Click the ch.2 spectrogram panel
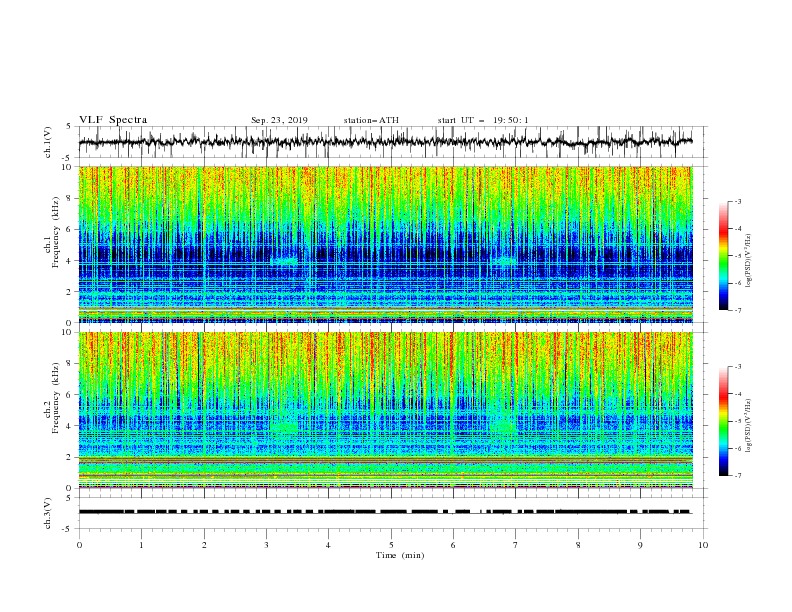 tap(385, 410)
